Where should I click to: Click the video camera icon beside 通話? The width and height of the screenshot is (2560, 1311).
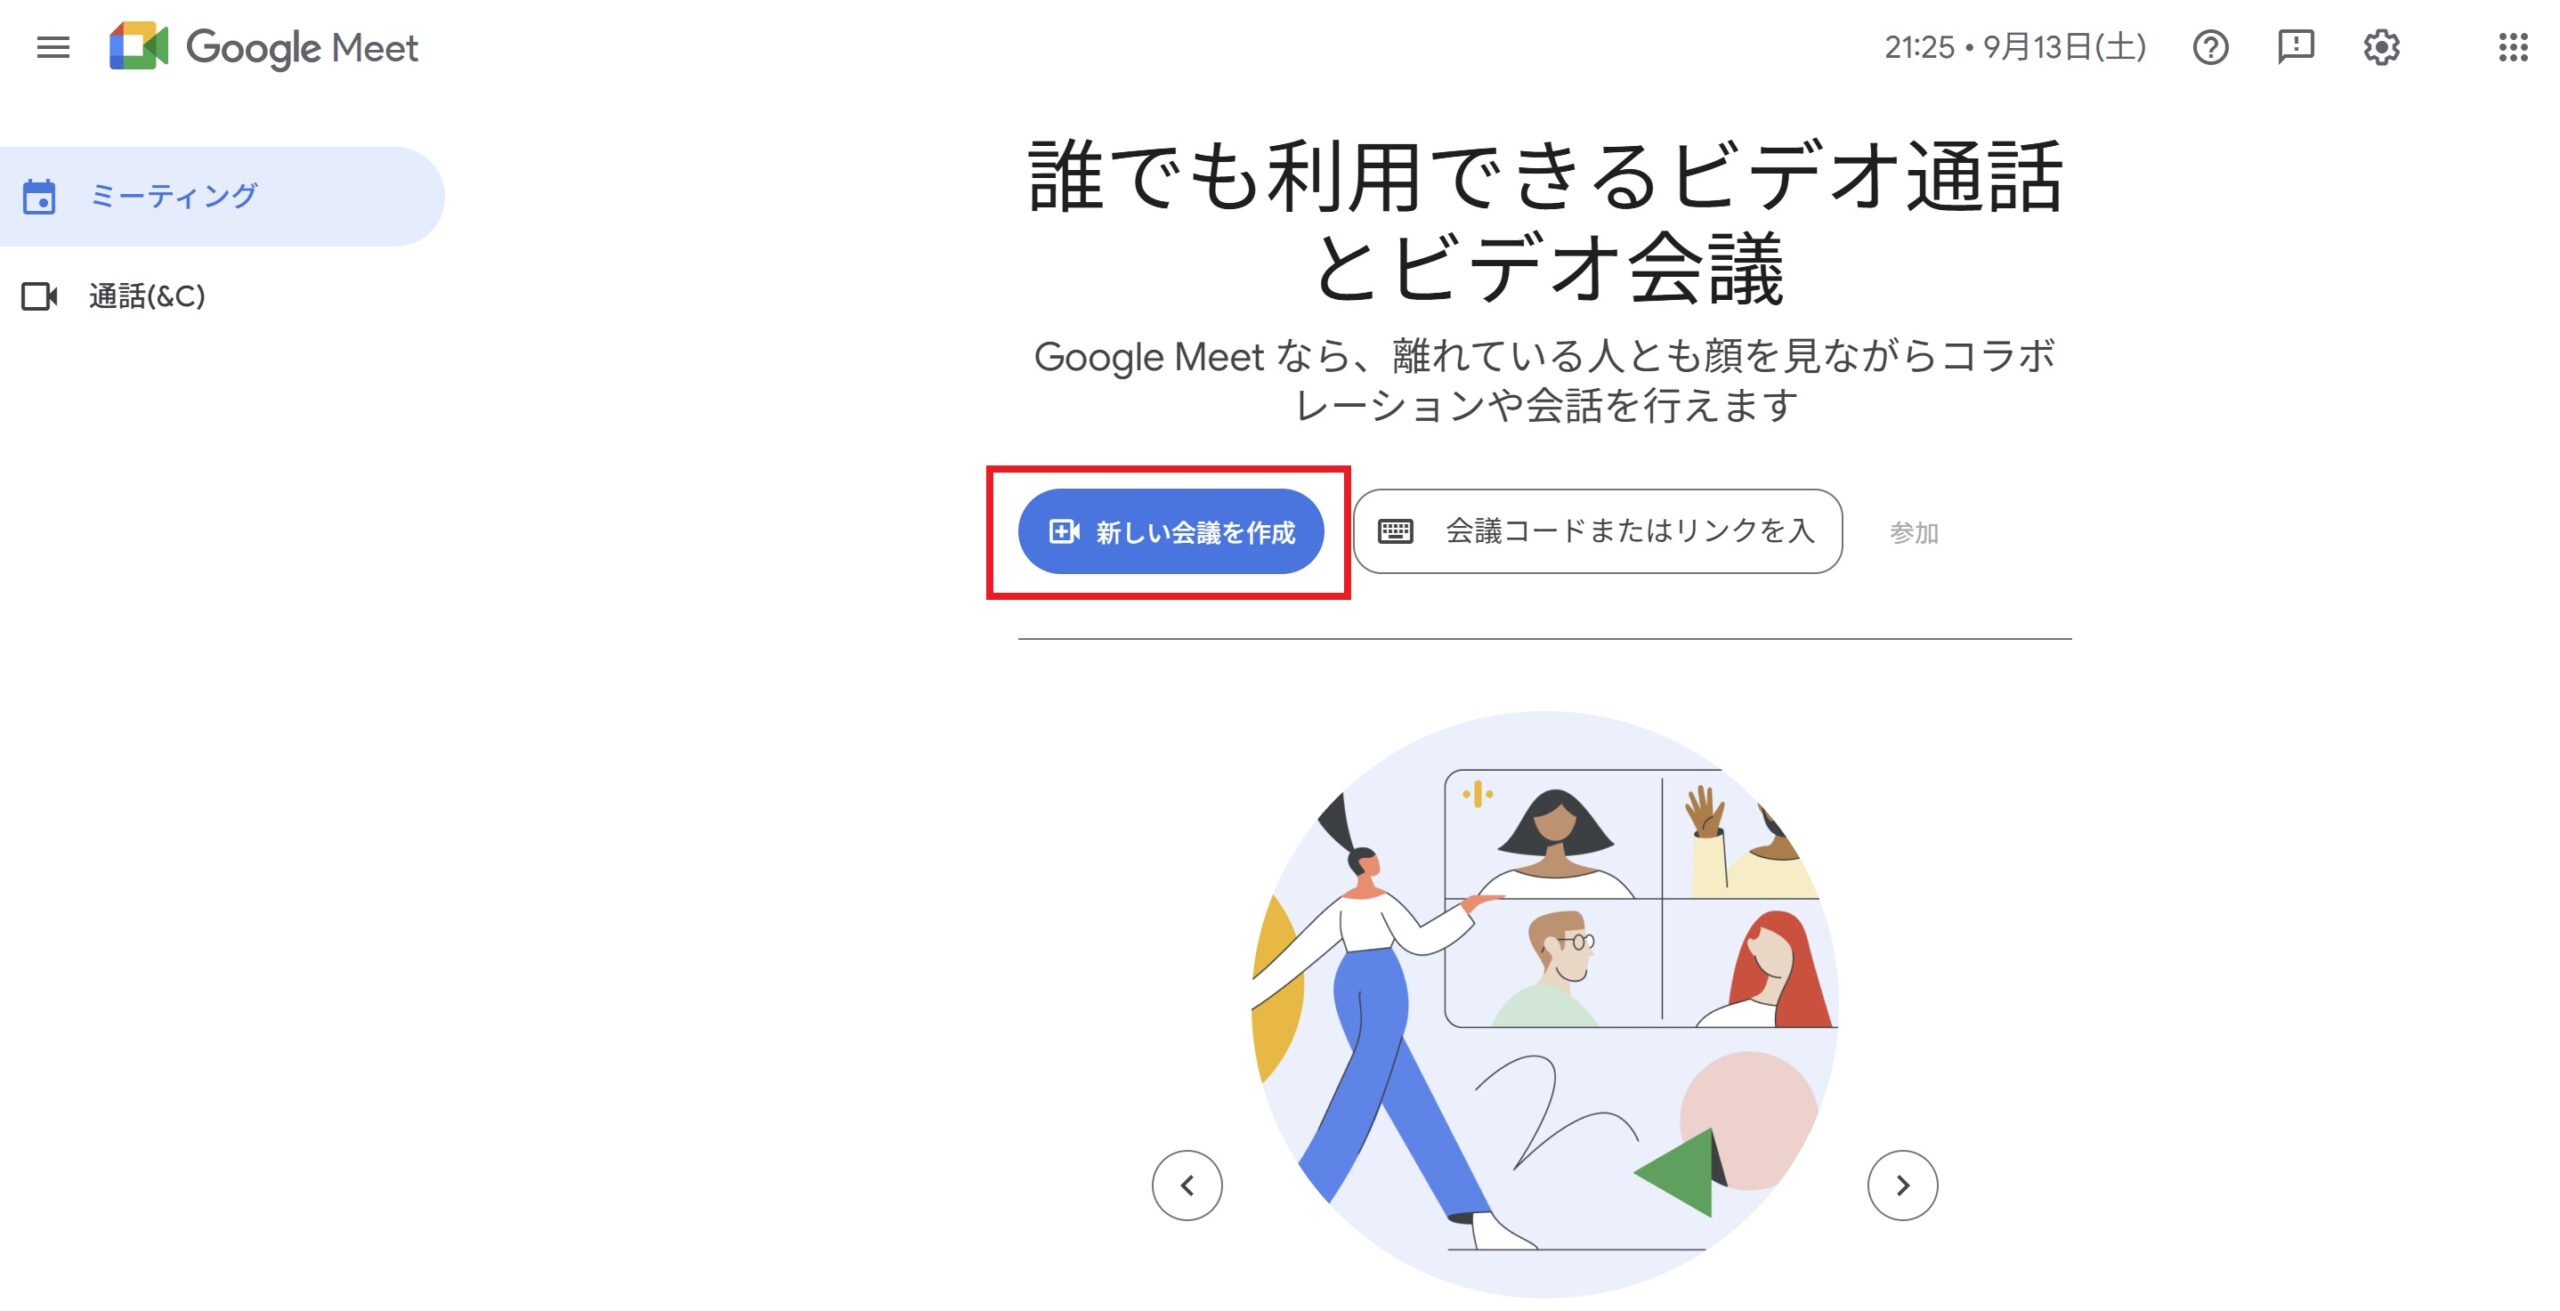click(39, 296)
